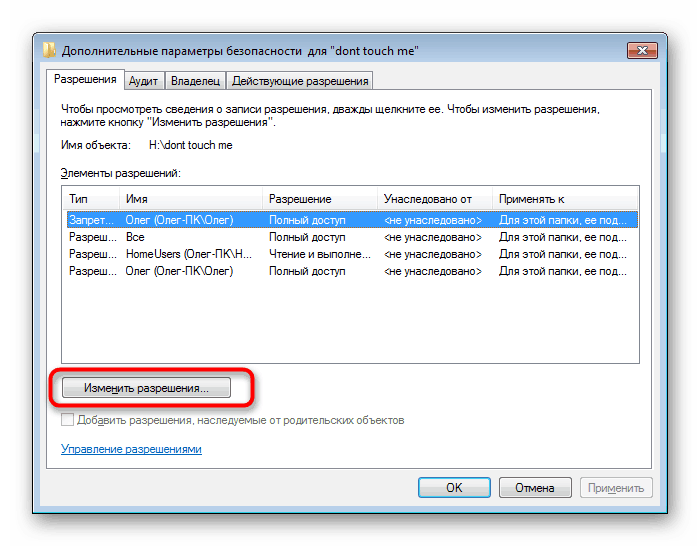Click object path 'H:\dont touch me'
Image resolution: width=700 pixels, height=546 pixels.
[191, 145]
